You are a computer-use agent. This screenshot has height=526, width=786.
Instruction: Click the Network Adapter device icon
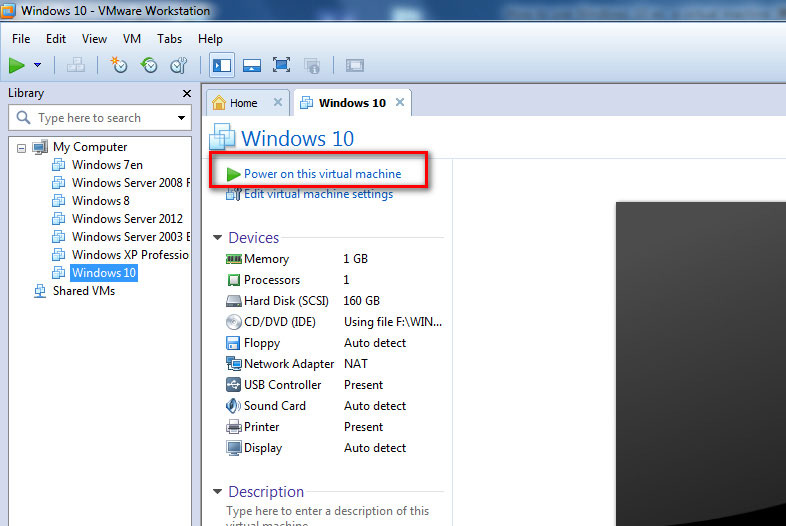pos(234,364)
